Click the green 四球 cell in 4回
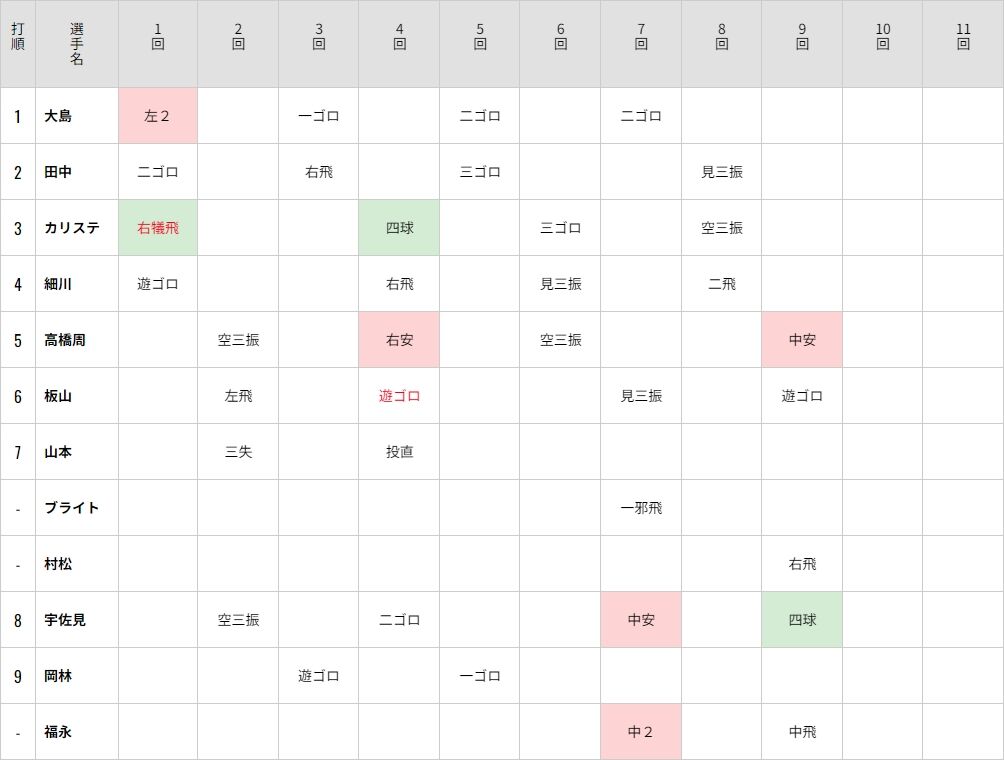Image resolution: width=1004 pixels, height=760 pixels. click(x=399, y=228)
